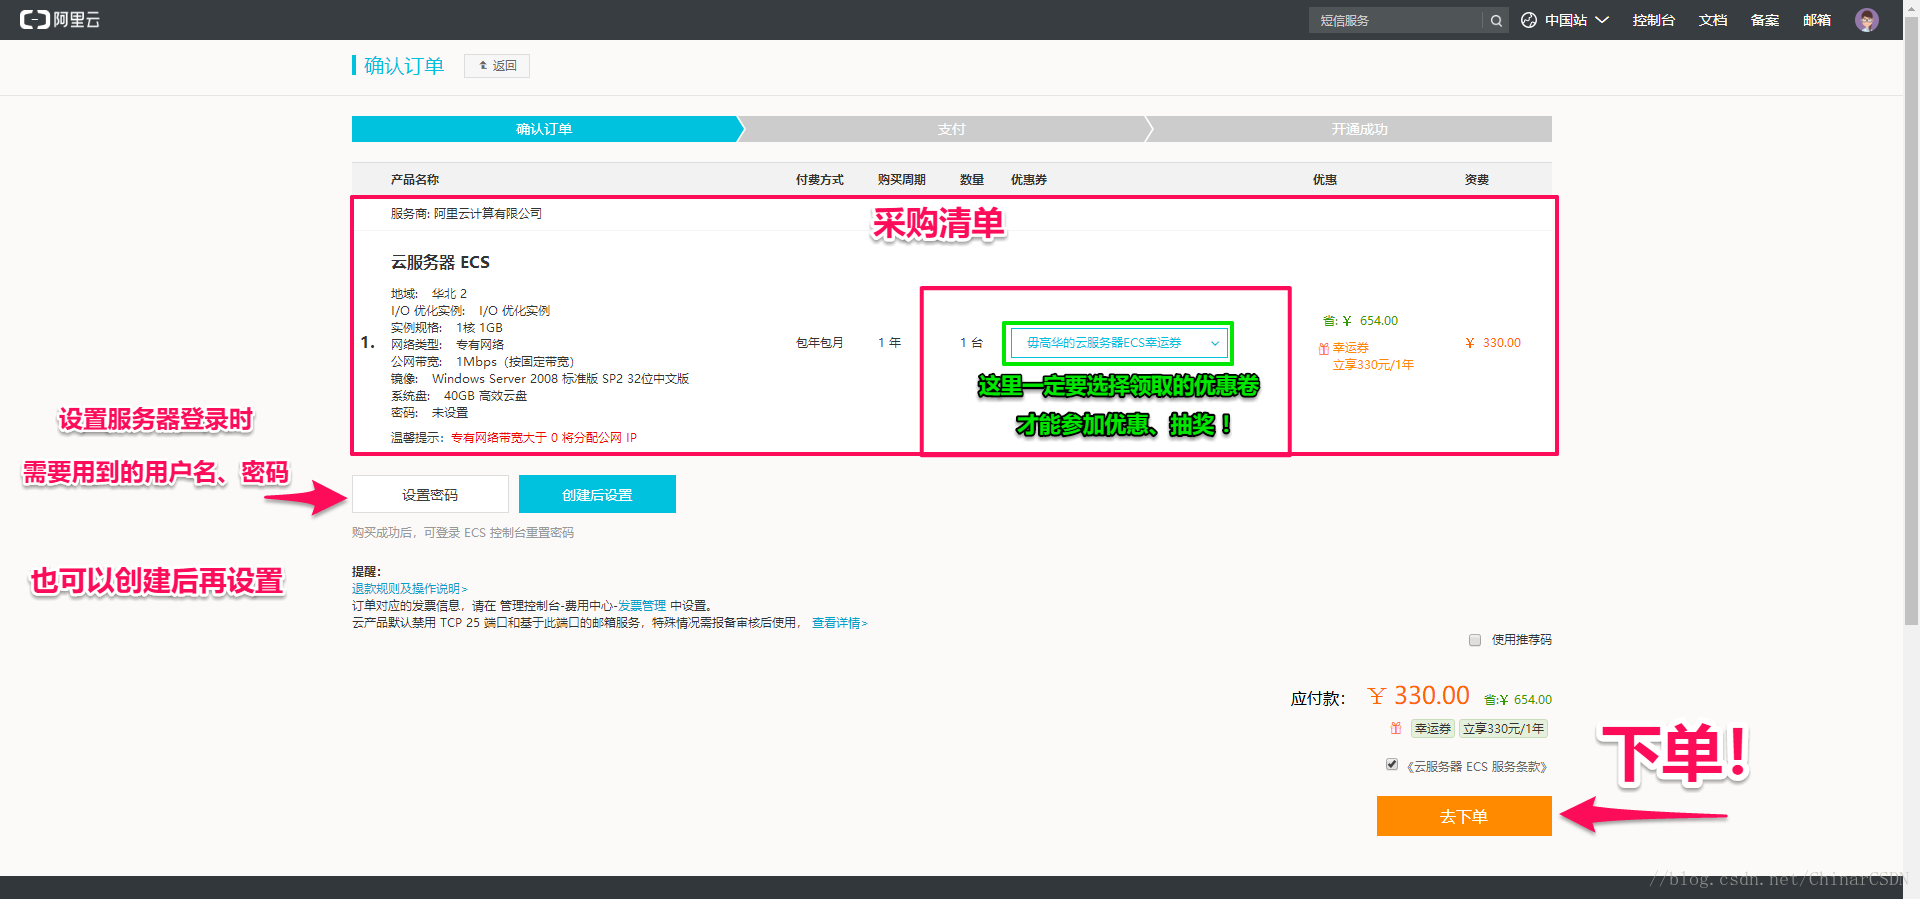The image size is (1920, 899).
Task: Click the 40GB 高效云盘 system disk text
Action: [x=485, y=396]
